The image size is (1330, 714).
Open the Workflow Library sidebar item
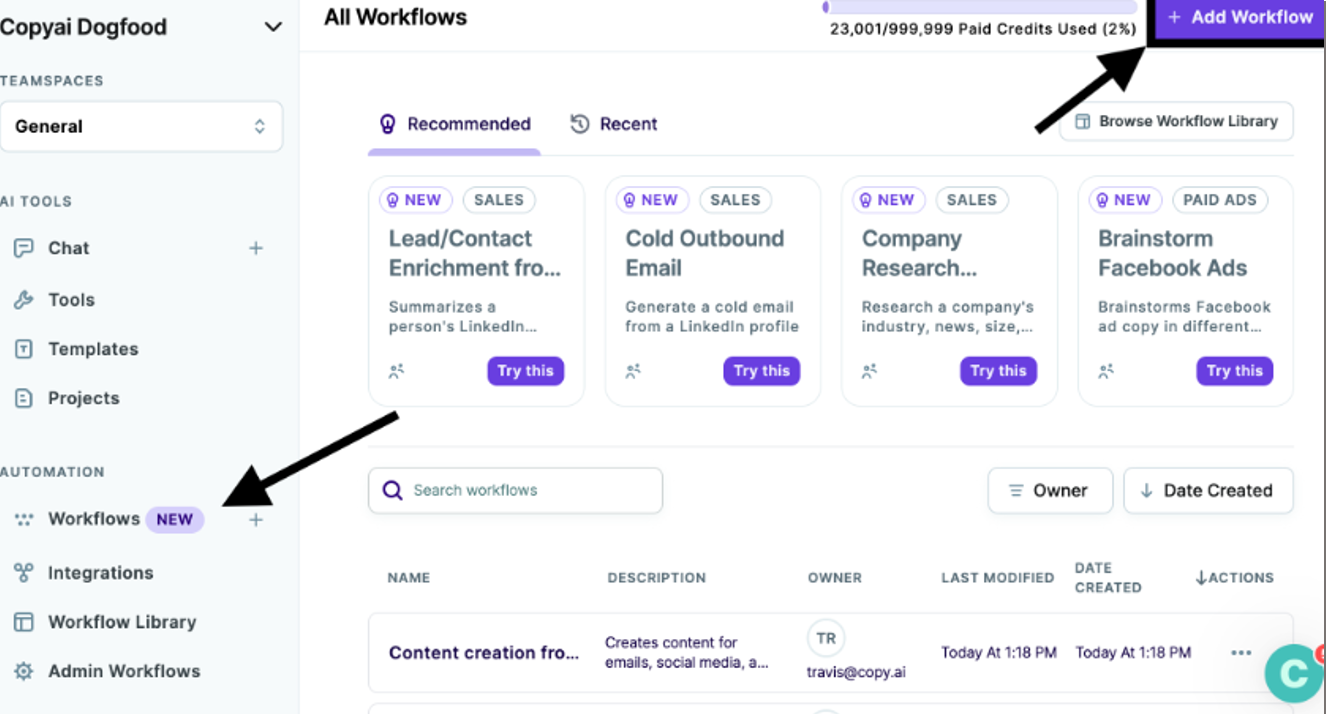pos(121,621)
